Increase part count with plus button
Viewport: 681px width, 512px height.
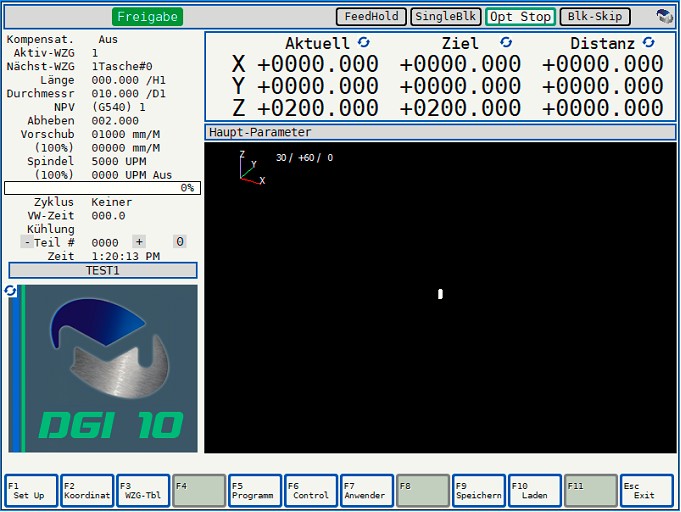pyautogui.click(x=139, y=242)
